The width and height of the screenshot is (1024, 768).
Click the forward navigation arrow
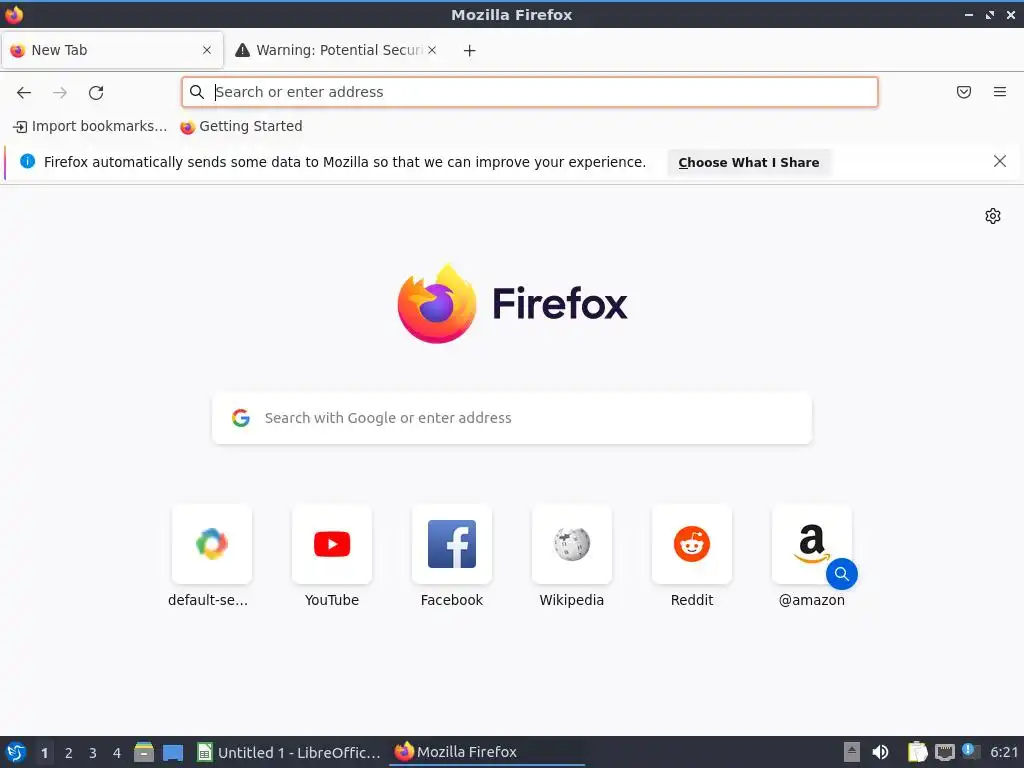point(60,92)
